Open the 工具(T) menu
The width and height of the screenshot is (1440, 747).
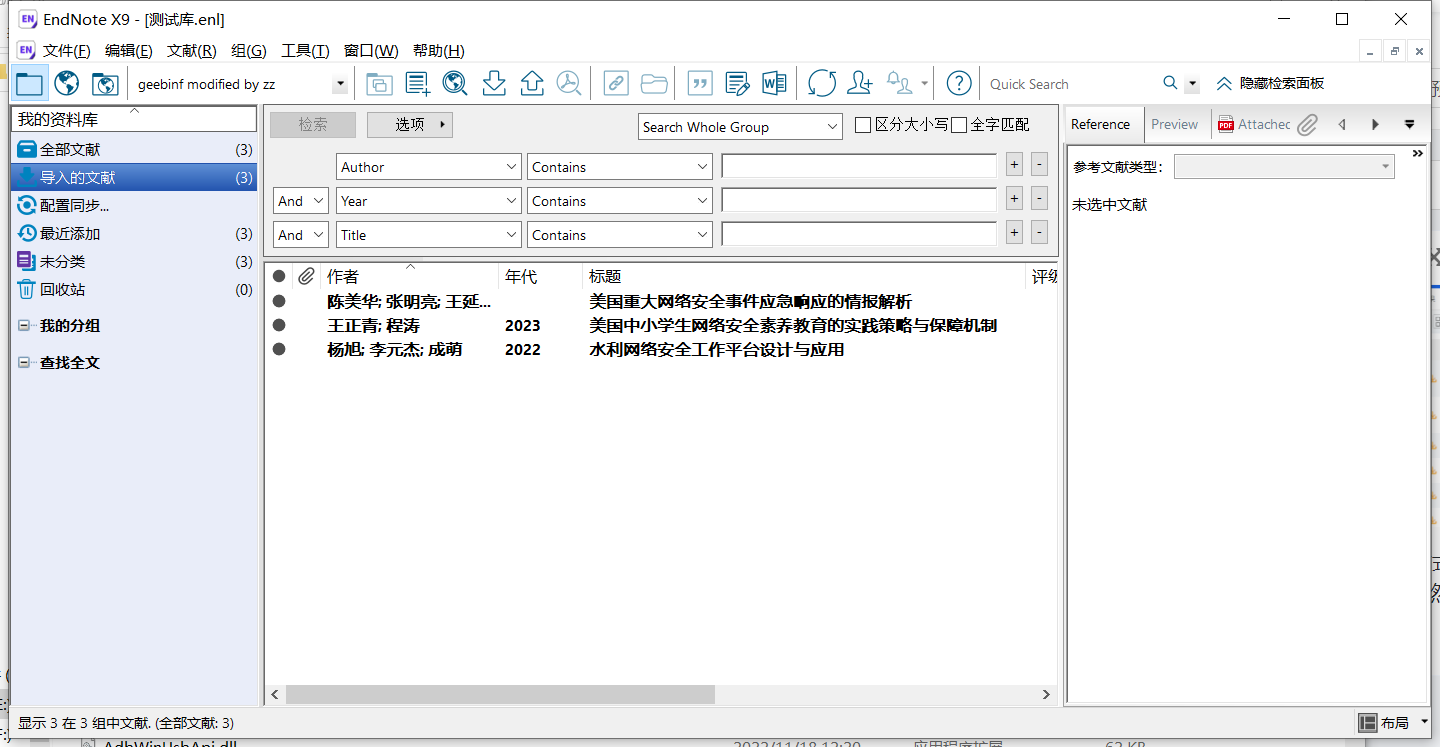(305, 51)
